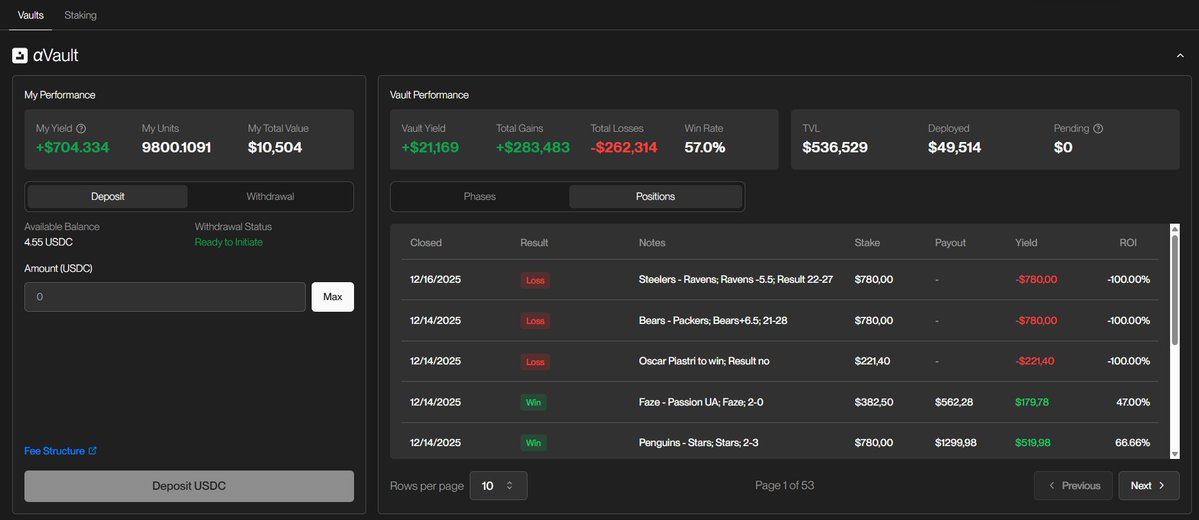Click the $519,98 yield value
Image resolution: width=1199 pixels, height=520 pixels.
click(x=1032, y=443)
